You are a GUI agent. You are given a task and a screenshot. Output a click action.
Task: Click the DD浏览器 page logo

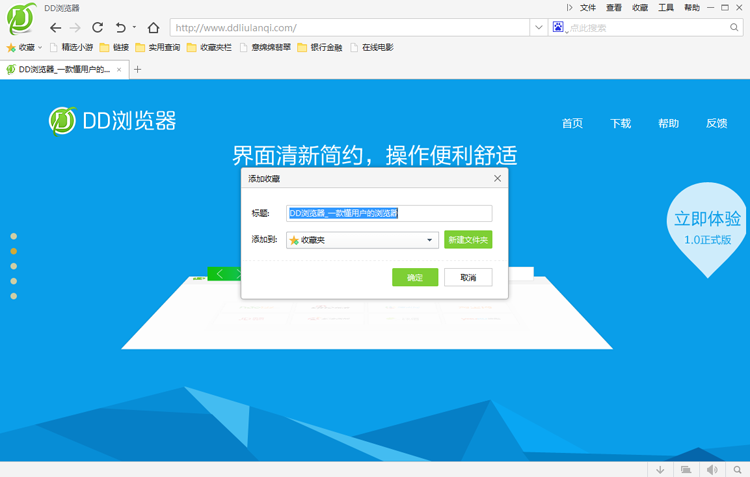(112, 121)
